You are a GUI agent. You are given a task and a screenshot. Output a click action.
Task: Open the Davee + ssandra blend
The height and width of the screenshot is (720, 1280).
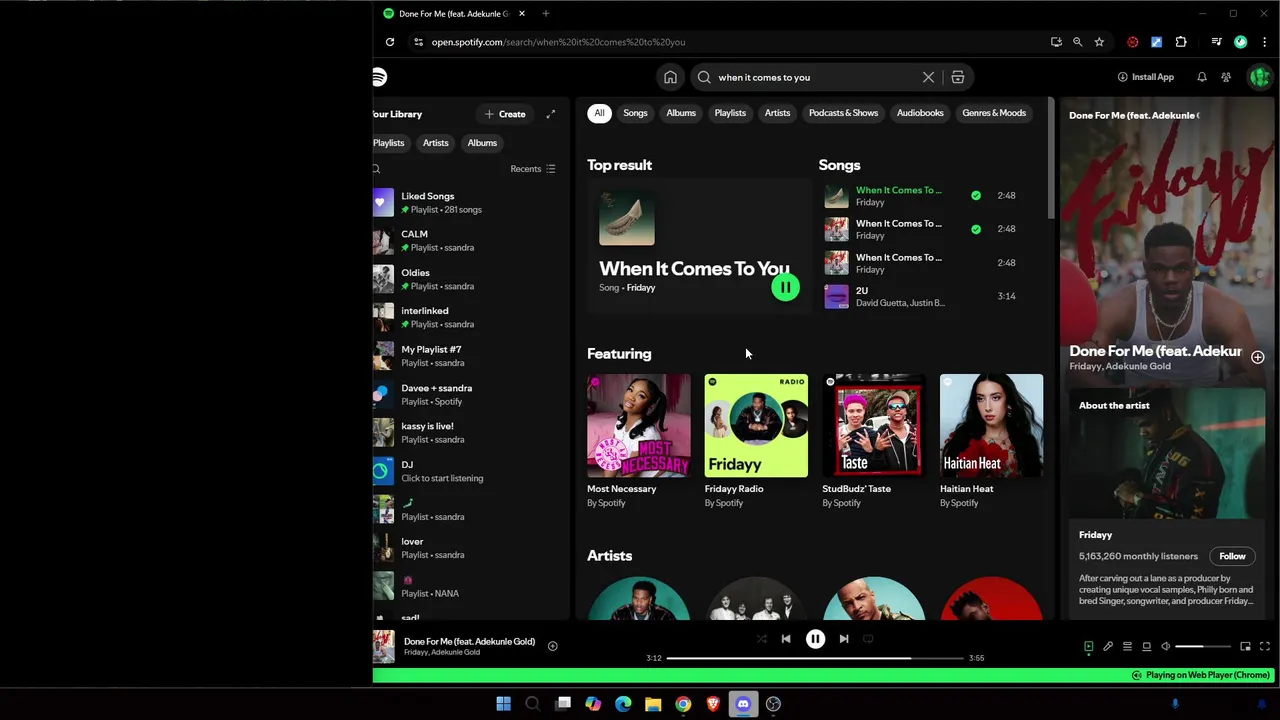point(468,395)
